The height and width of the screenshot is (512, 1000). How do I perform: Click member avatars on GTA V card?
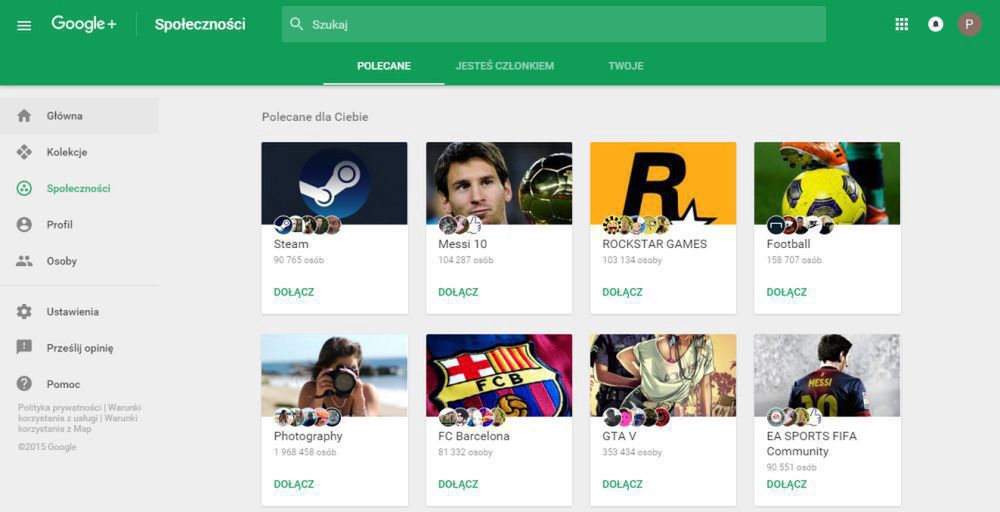[636, 417]
